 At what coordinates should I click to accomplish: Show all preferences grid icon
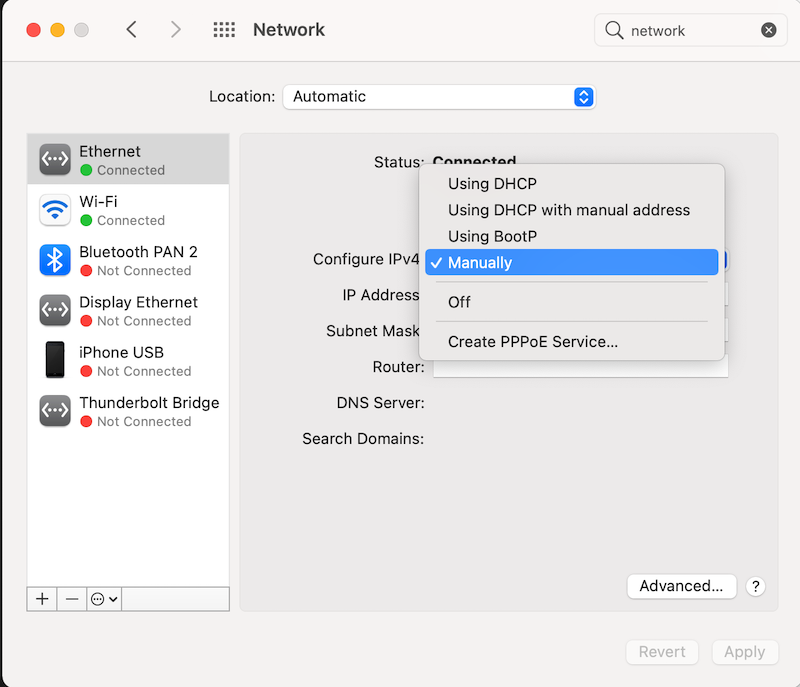(x=224, y=30)
